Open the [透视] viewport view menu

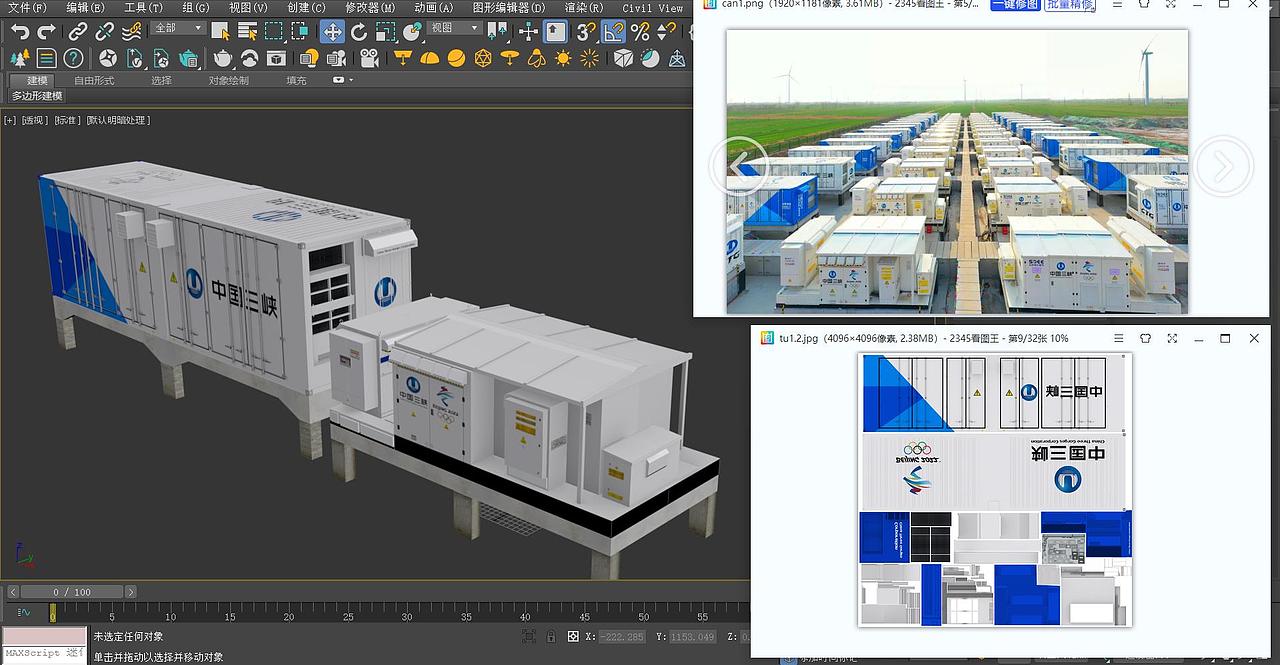34,120
